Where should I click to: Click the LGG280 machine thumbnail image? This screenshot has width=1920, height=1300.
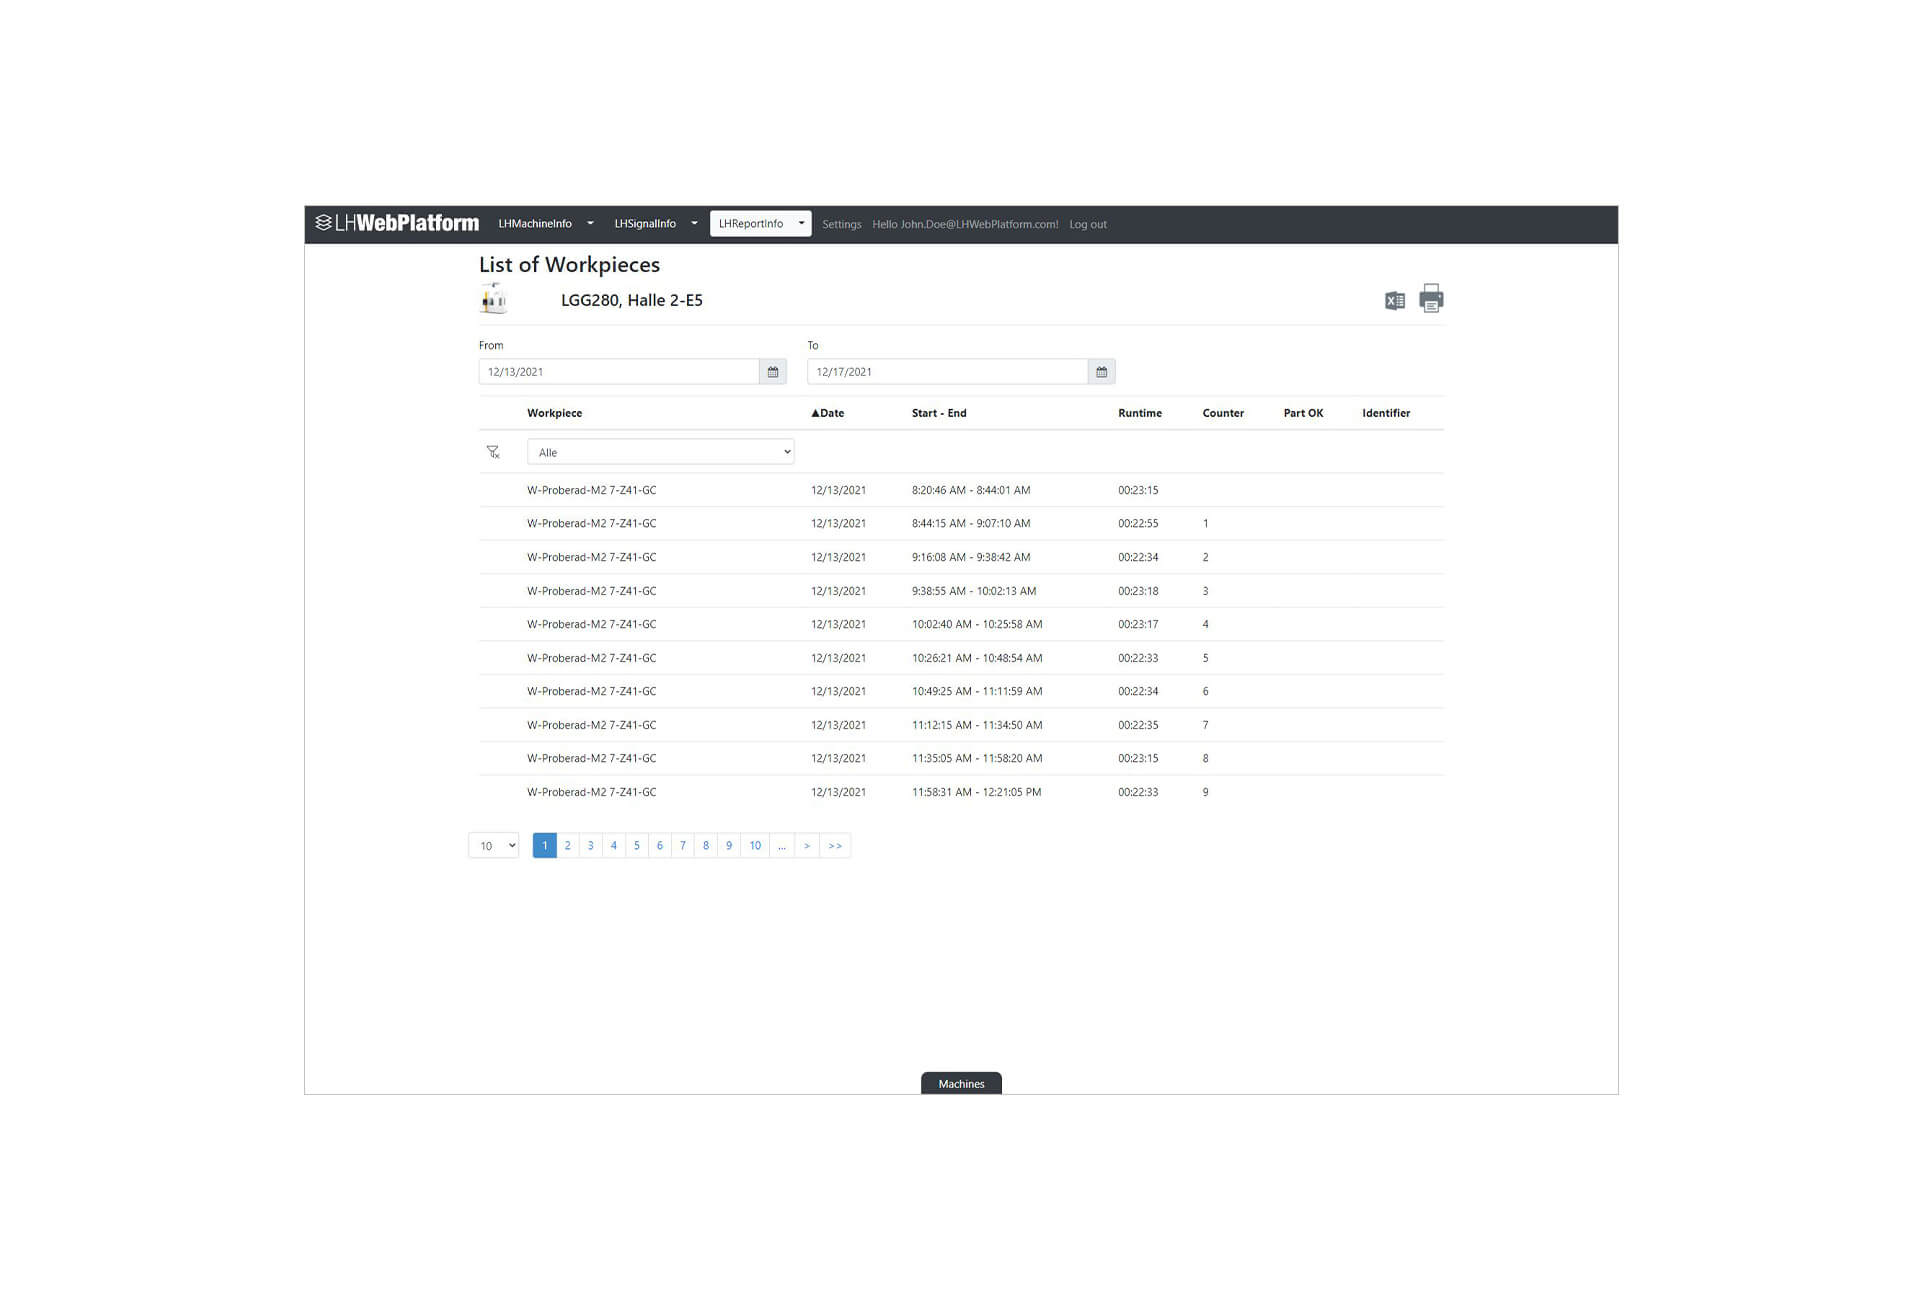tap(494, 299)
